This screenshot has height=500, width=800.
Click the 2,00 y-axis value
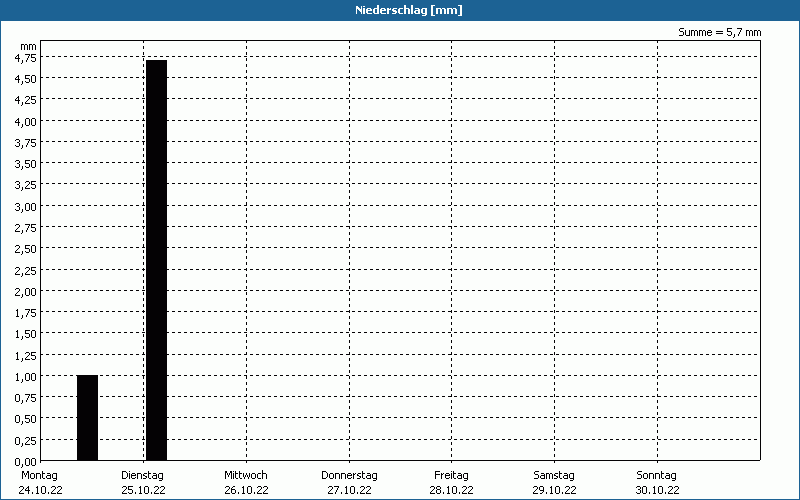click(x=26, y=292)
